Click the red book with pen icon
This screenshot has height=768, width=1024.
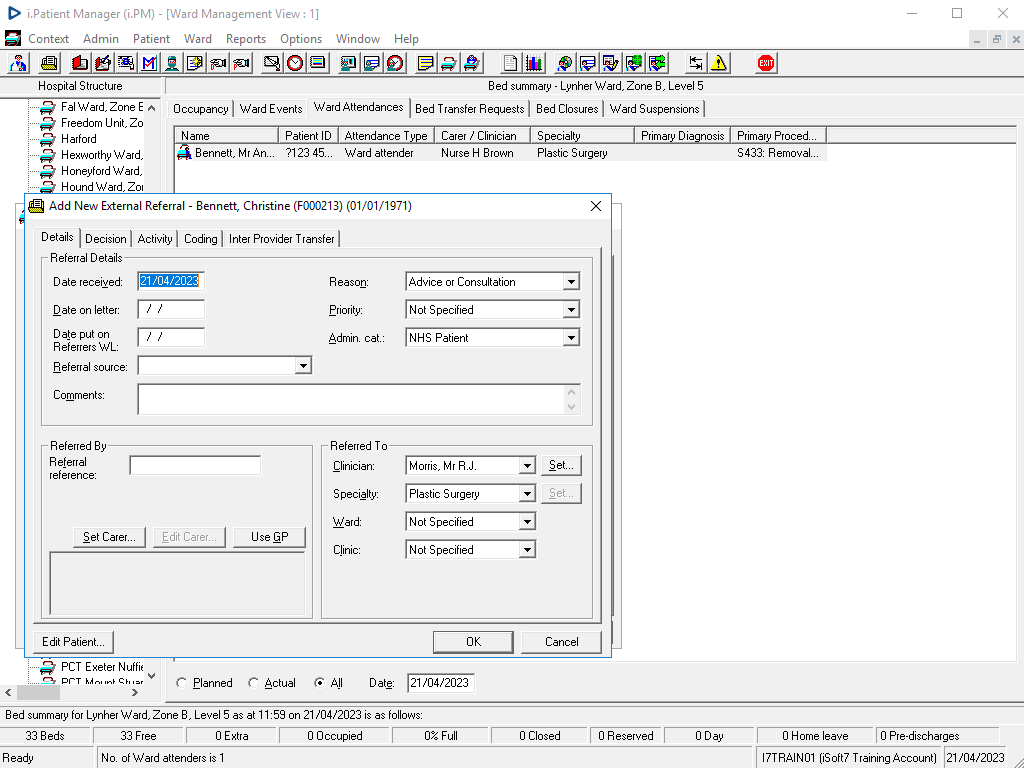103,63
